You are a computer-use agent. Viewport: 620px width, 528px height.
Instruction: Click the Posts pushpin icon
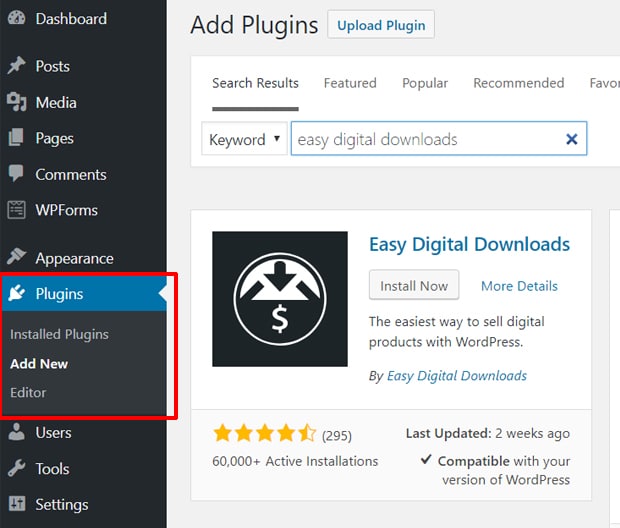[x=16, y=66]
